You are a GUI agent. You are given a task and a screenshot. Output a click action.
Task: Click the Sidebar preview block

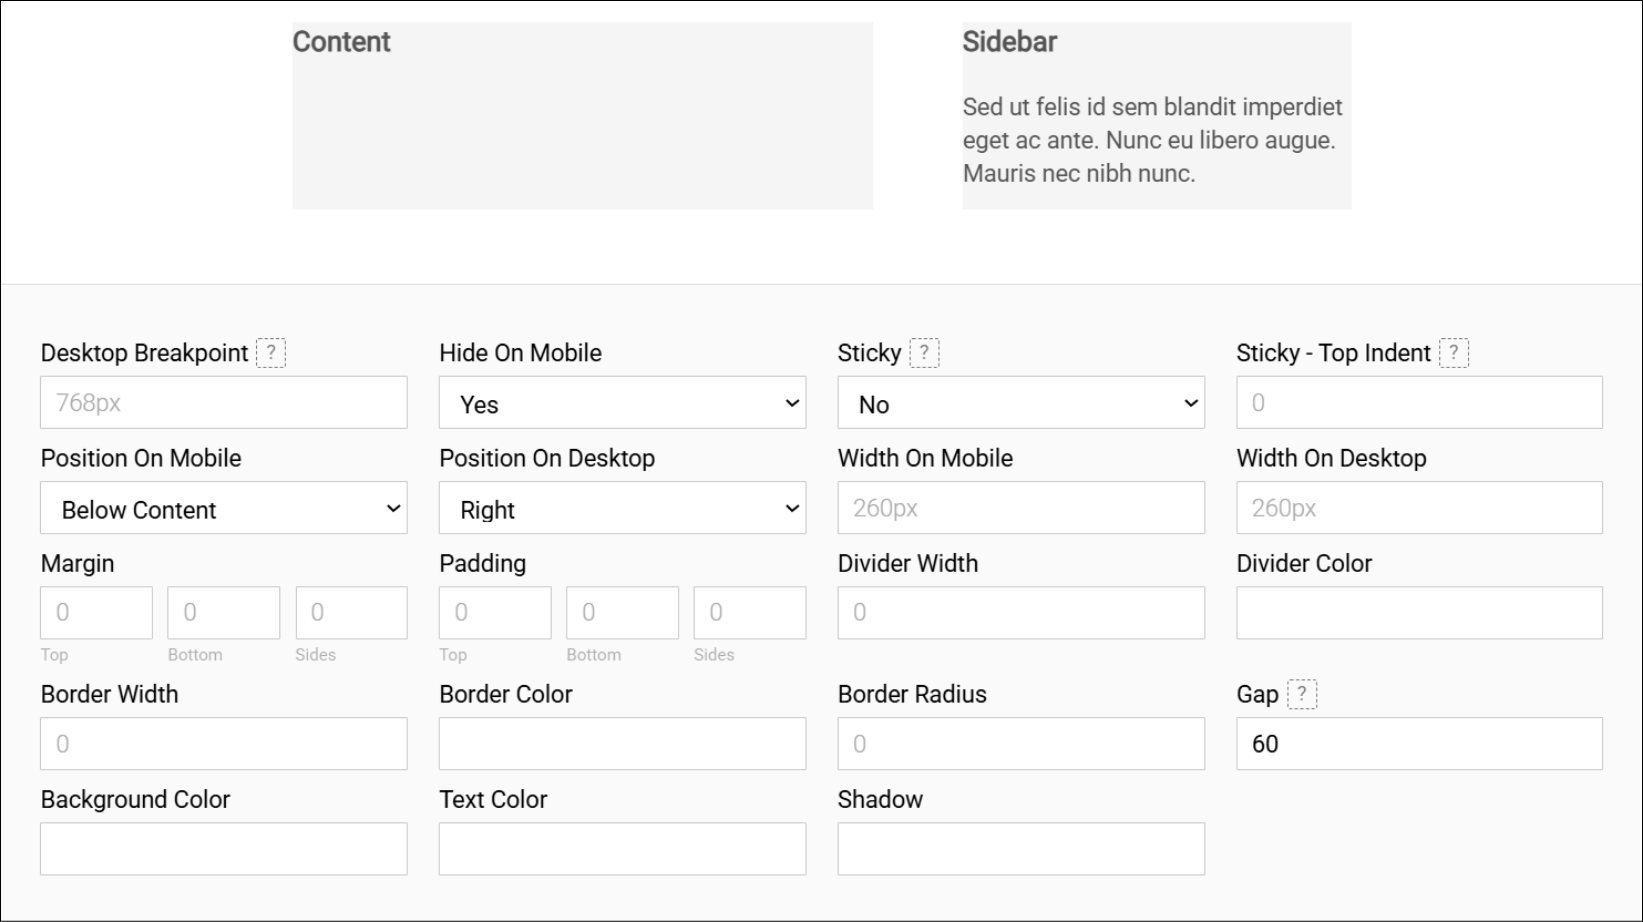[1156, 116]
